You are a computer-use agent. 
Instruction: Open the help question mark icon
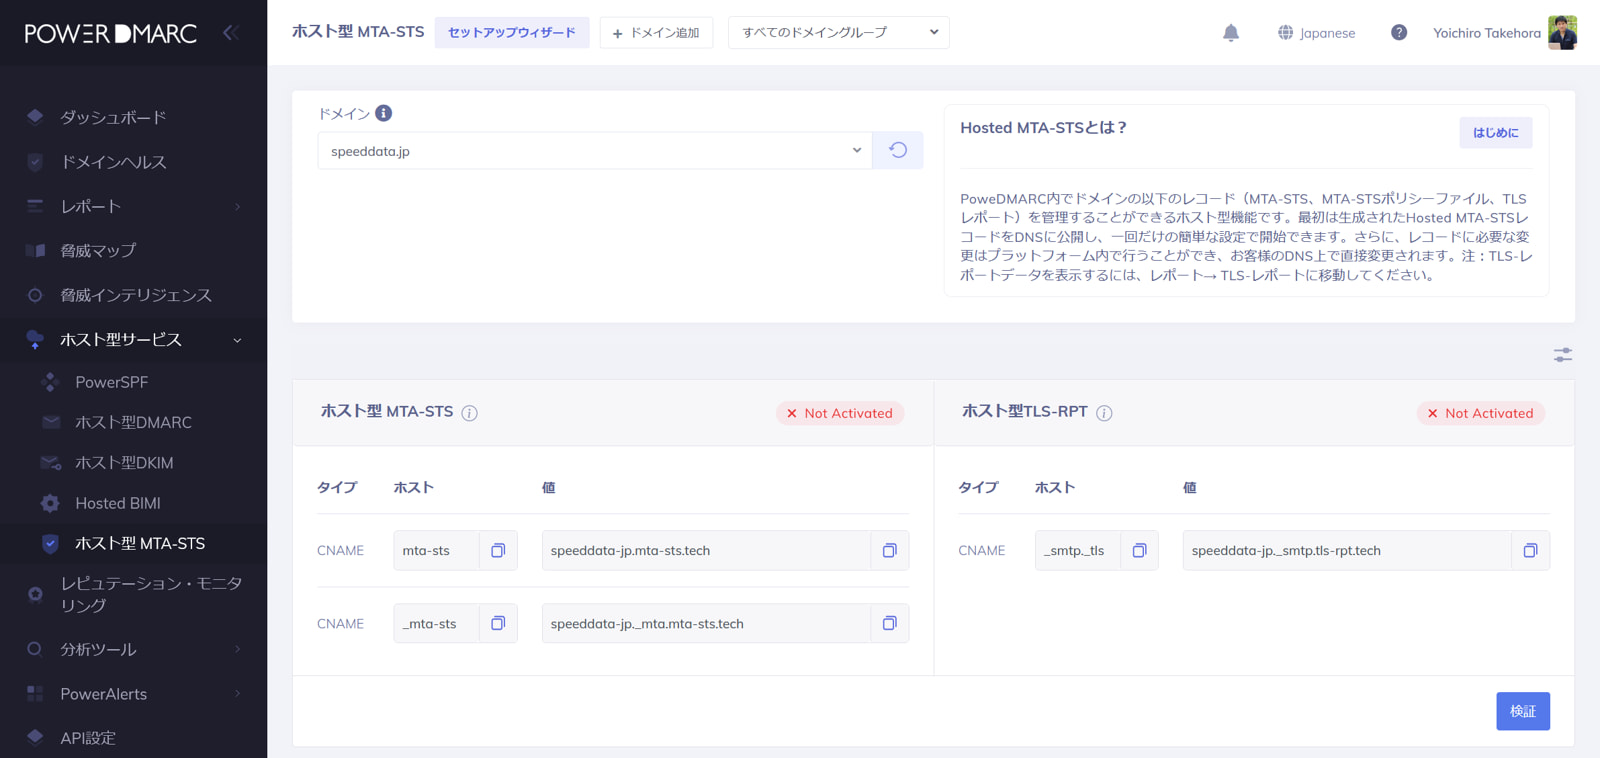1399,33
